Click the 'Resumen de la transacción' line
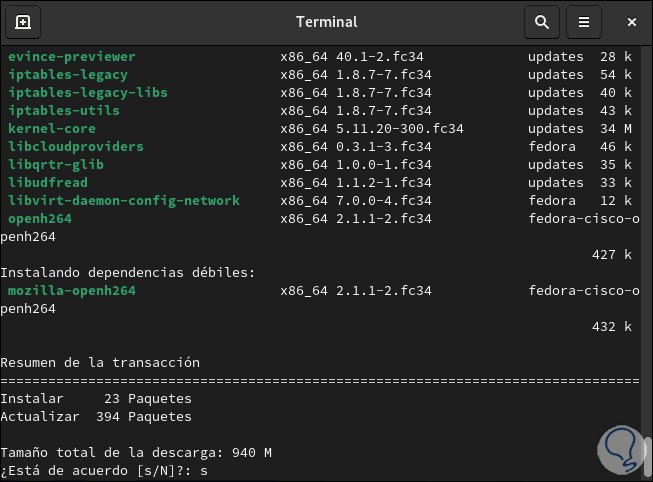The height and width of the screenshot is (482, 653). click(100, 363)
